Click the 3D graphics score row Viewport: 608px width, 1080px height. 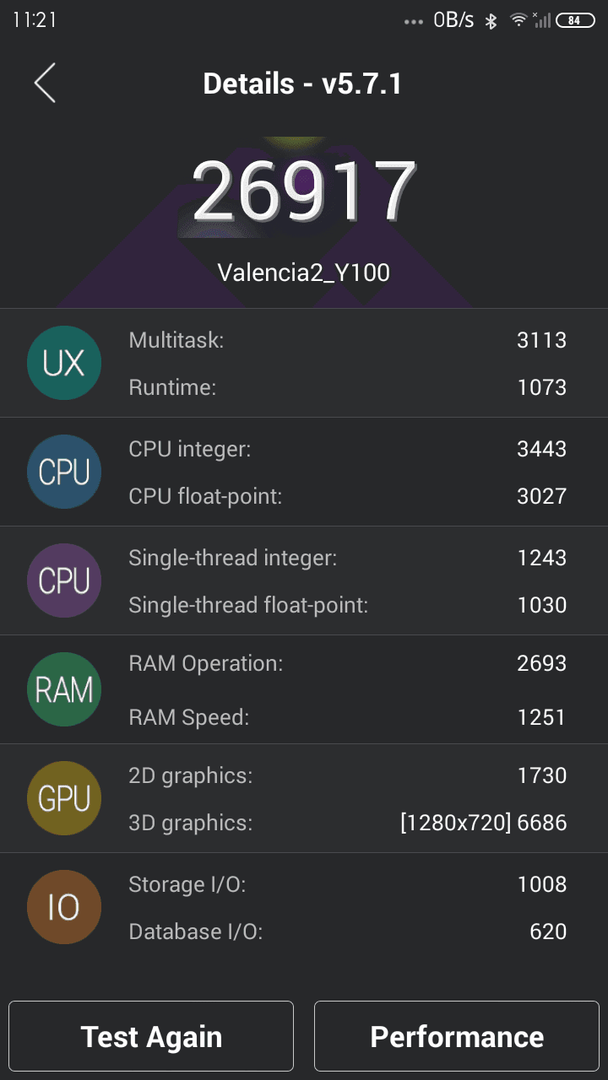pyautogui.click(x=348, y=822)
